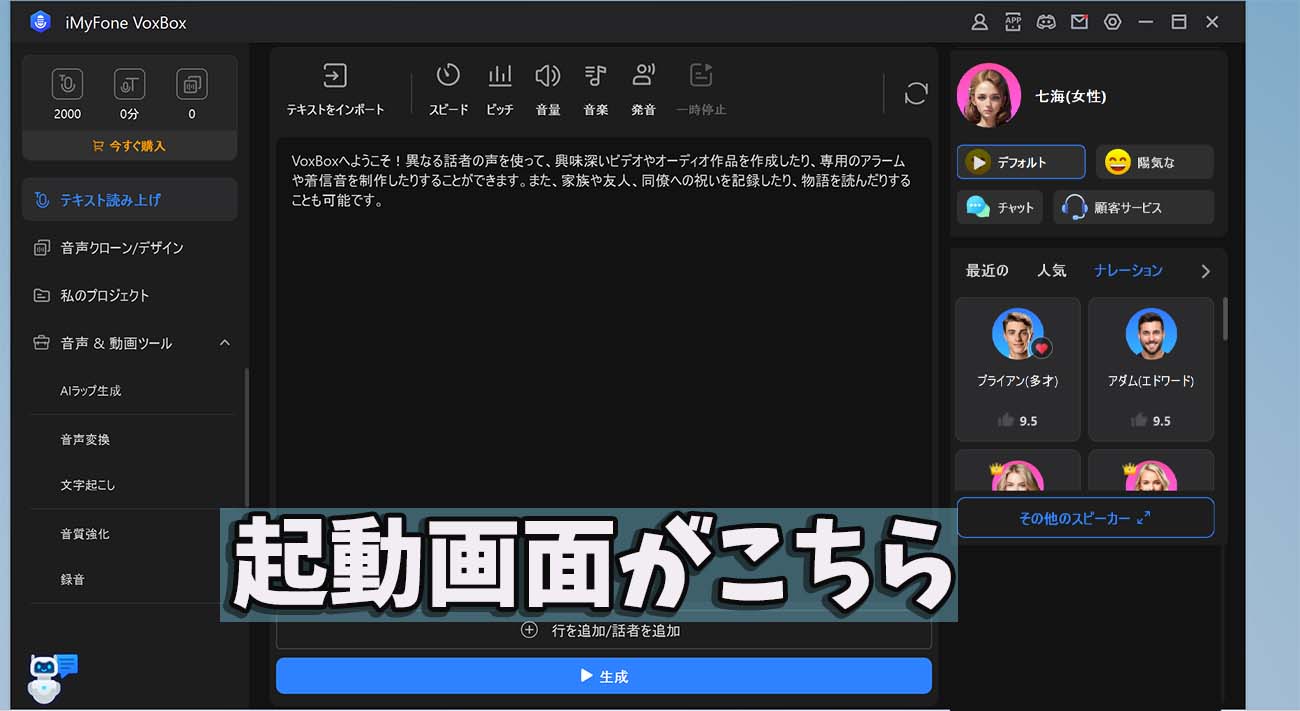Click the speaker list vertical scrollbar

pyautogui.click(x=1225, y=319)
